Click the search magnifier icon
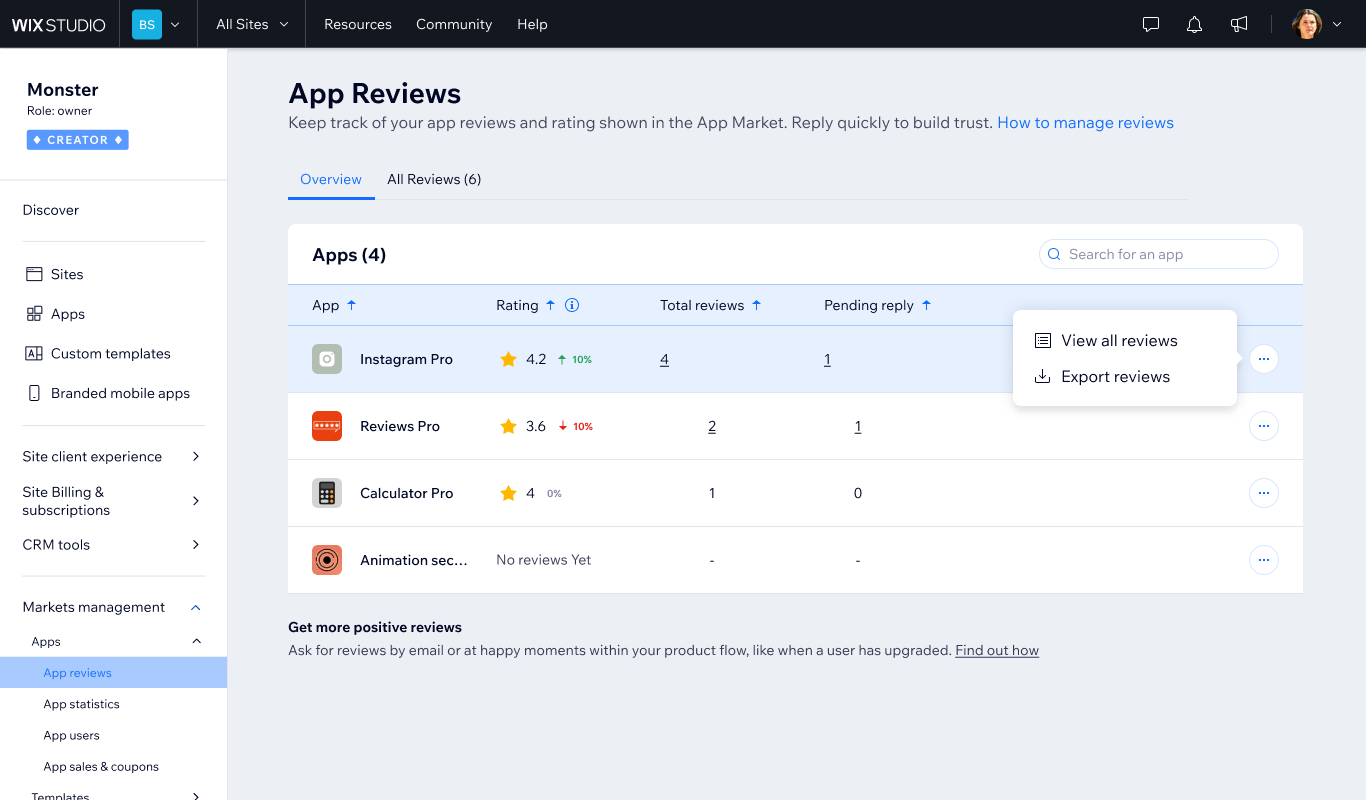The width and height of the screenshot is (1366, 800). click(1053, 254)
